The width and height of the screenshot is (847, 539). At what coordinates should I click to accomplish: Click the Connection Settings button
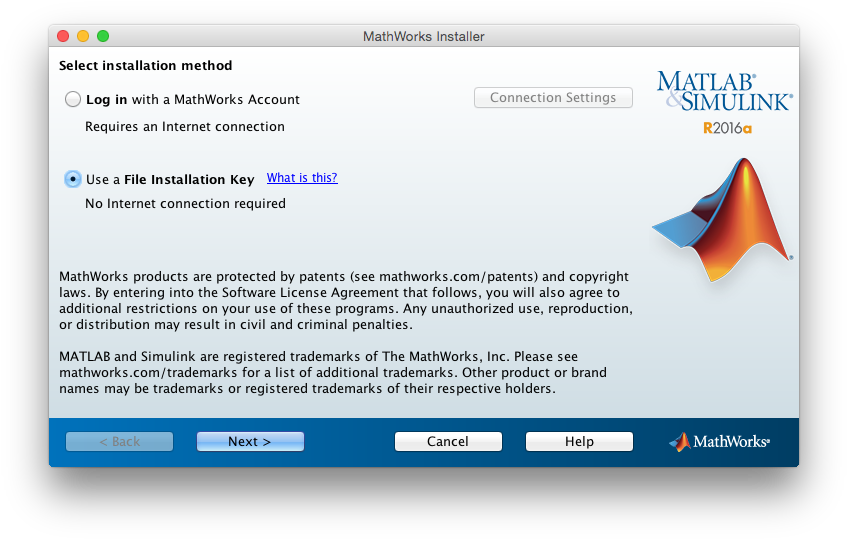(x=553, y=98)
